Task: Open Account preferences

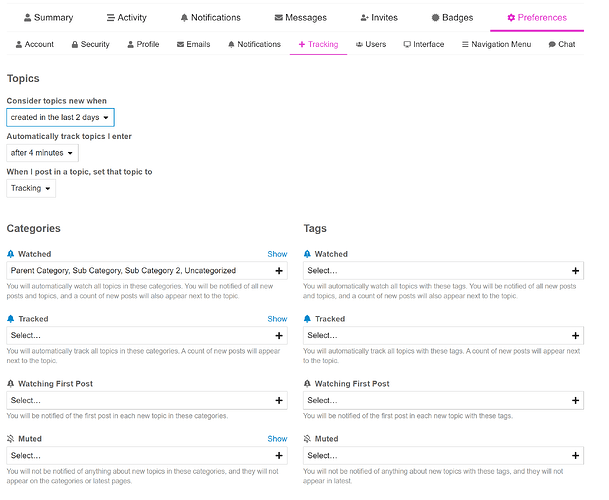Action: click(35, 44)
